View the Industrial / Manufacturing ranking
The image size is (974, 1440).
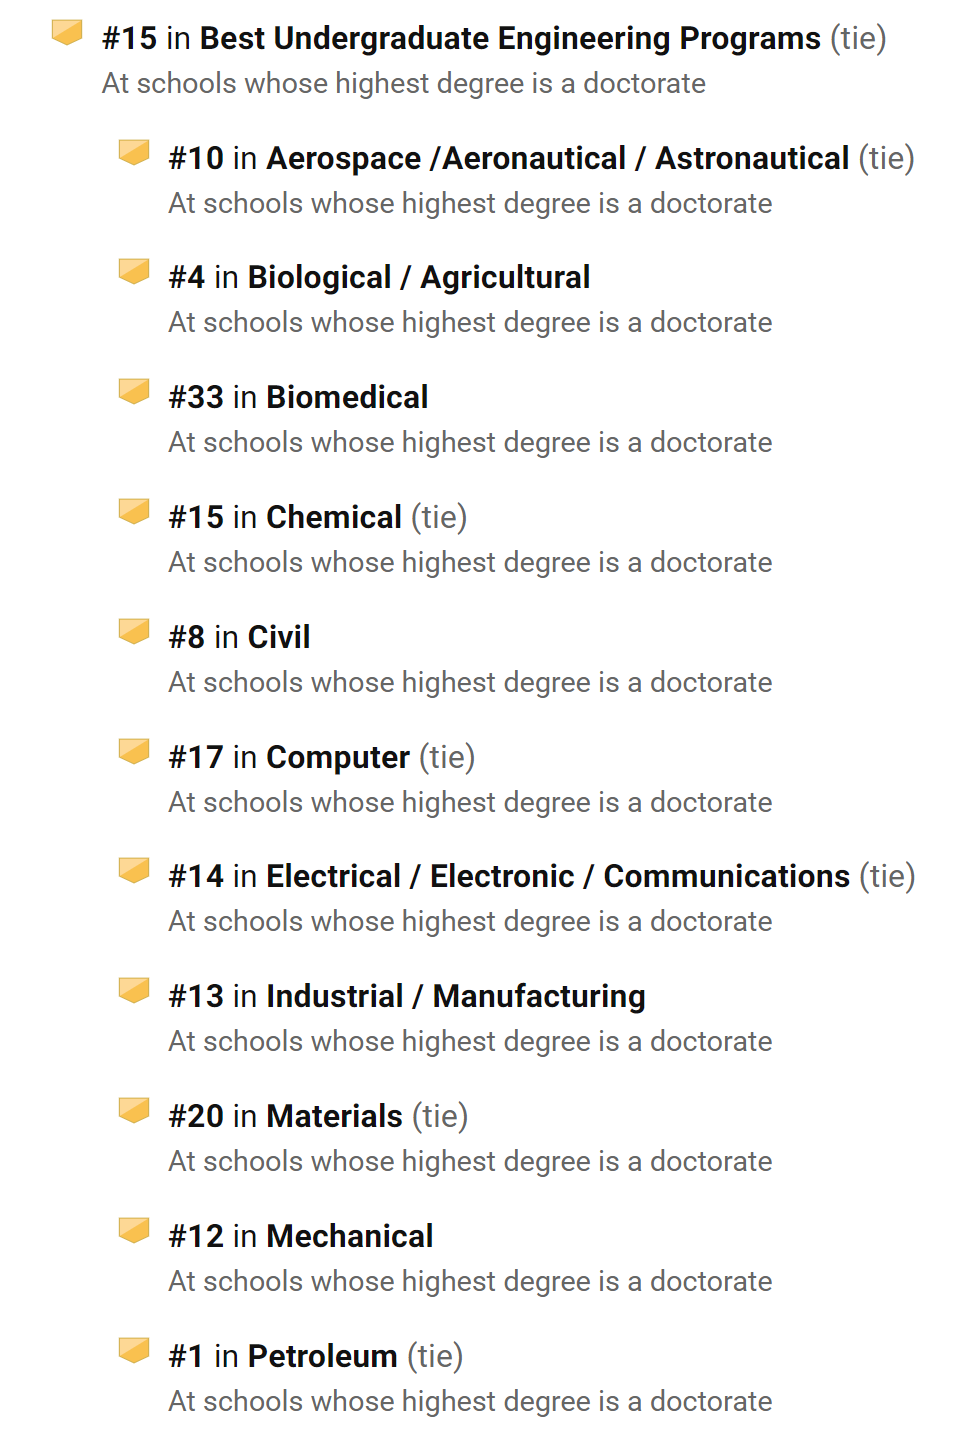point(456,997)
